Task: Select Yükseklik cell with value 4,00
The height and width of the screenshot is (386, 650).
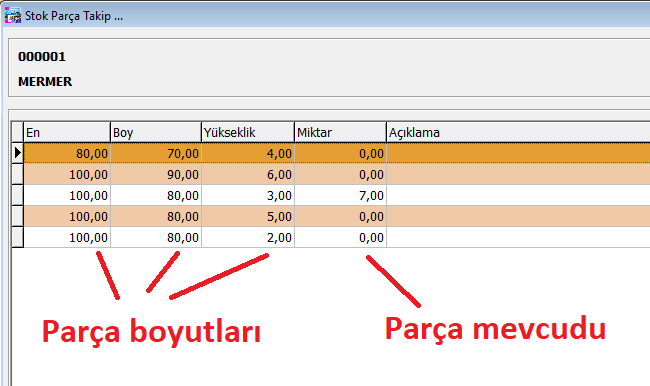Action: (x=248, y=153)
